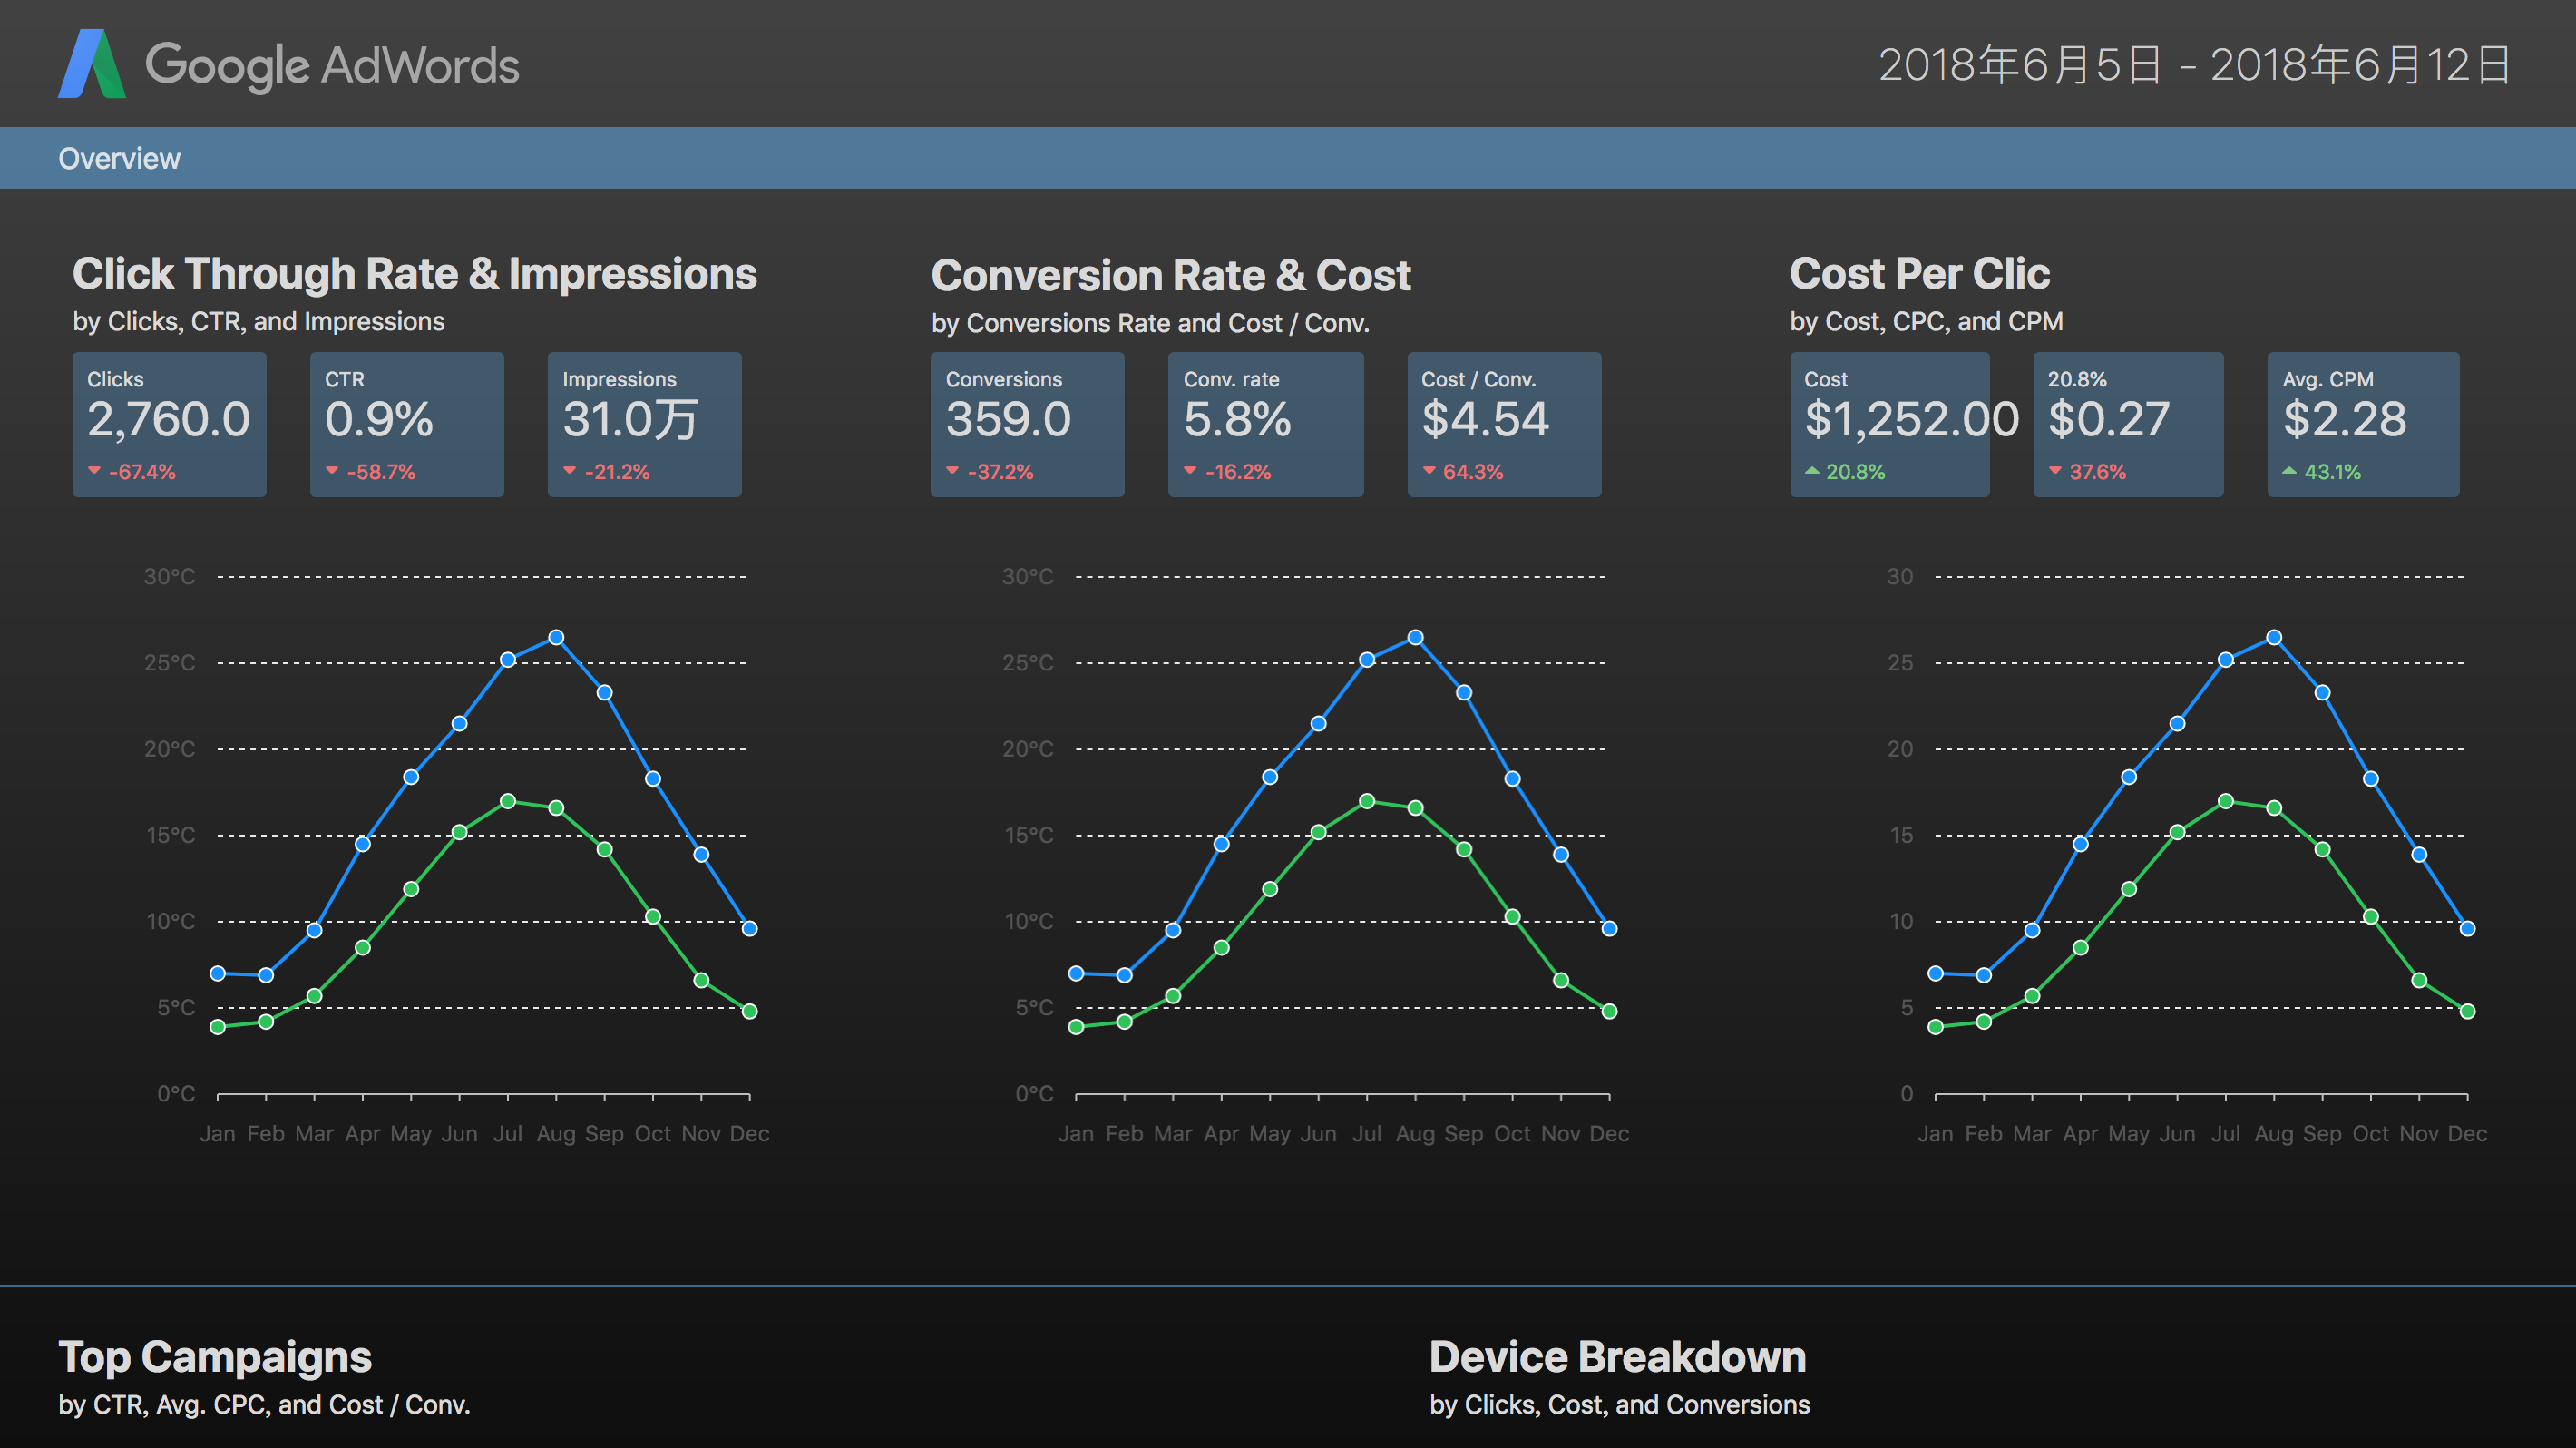This screenshot has width=2576, height=1448.
Task: Click Dec blue data point in Cost Per Clic chart
Action: (x=2468, y=929)
